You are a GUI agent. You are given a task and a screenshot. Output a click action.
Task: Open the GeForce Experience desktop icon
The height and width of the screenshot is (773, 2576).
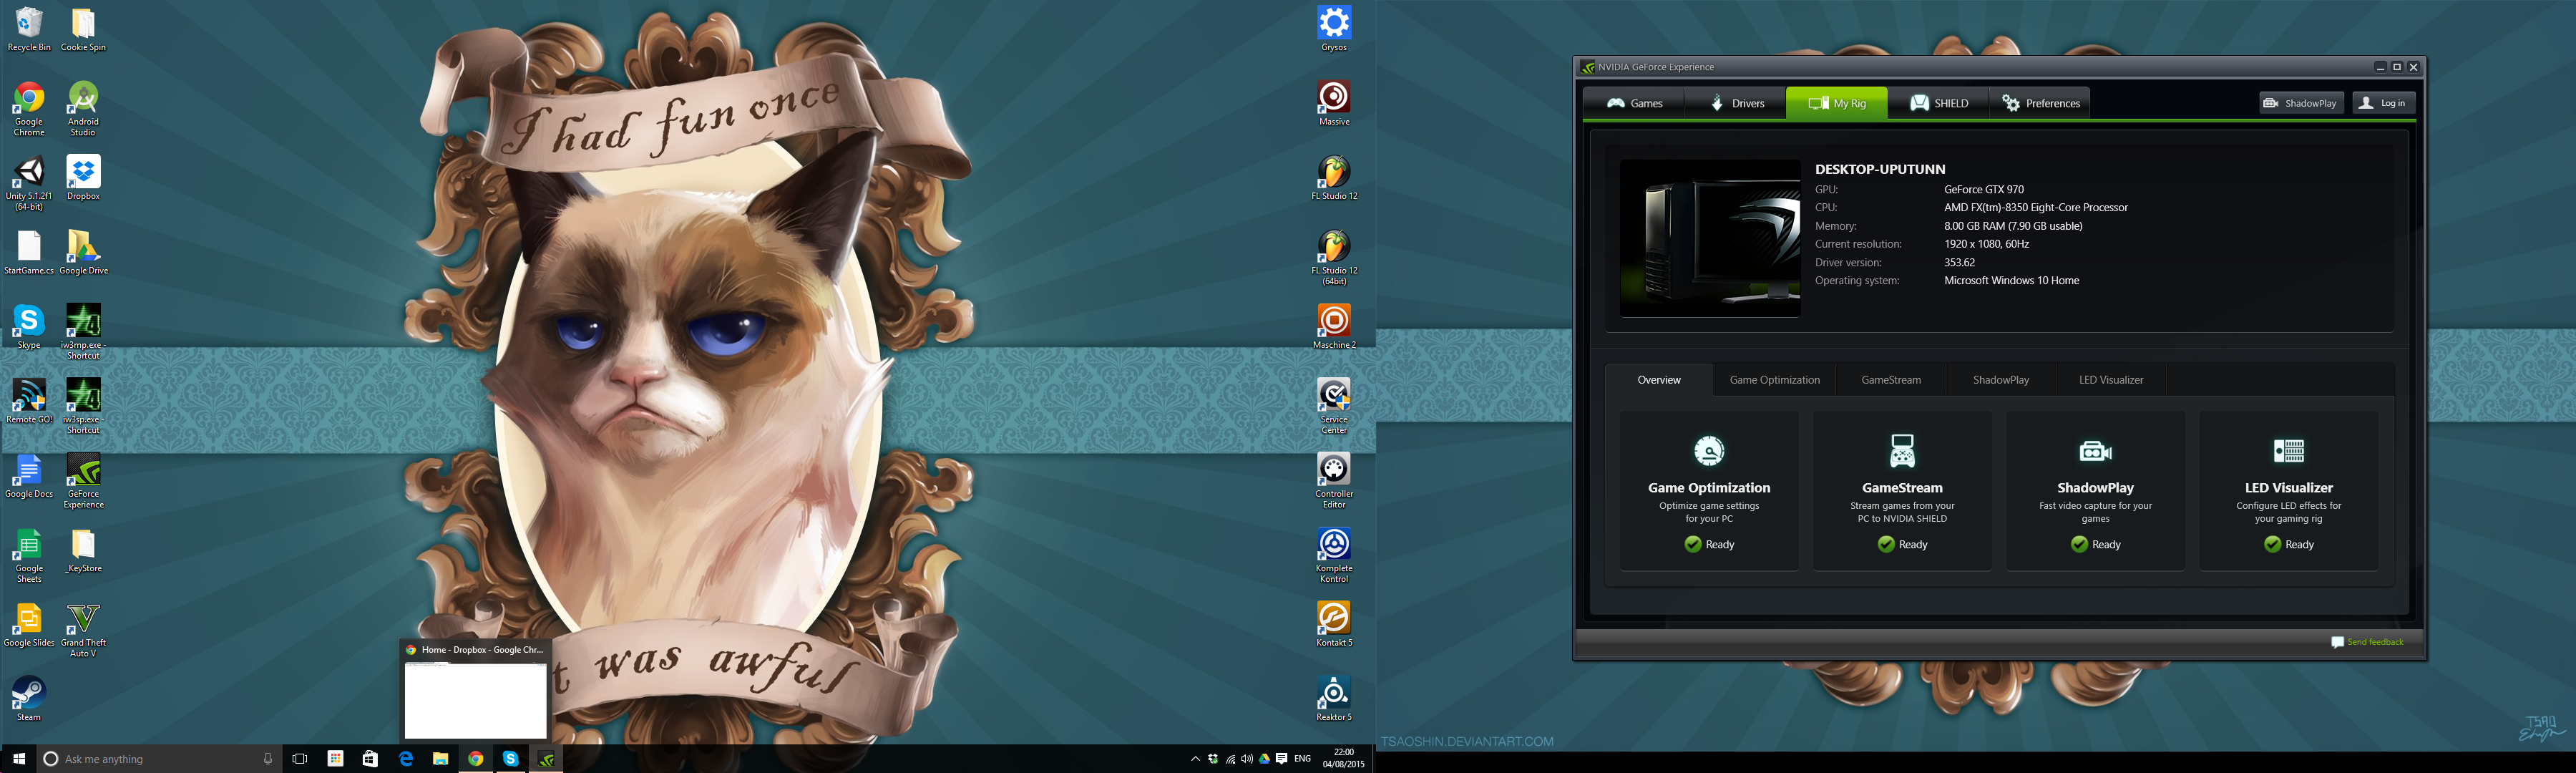tap(83, 481)
